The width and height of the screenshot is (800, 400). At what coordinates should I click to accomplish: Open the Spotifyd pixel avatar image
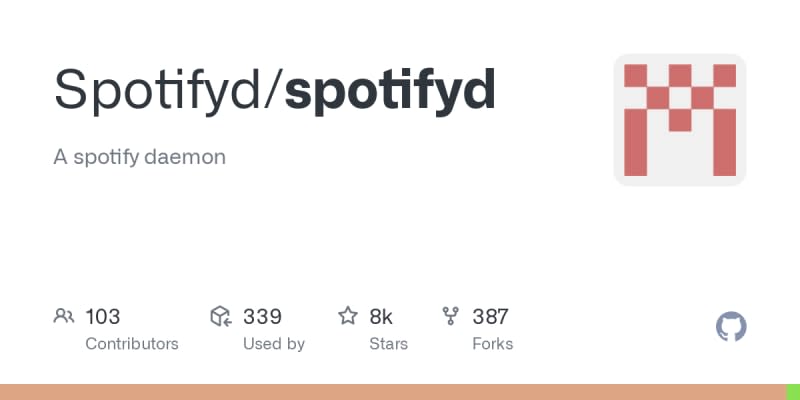(x=680, y=120)
